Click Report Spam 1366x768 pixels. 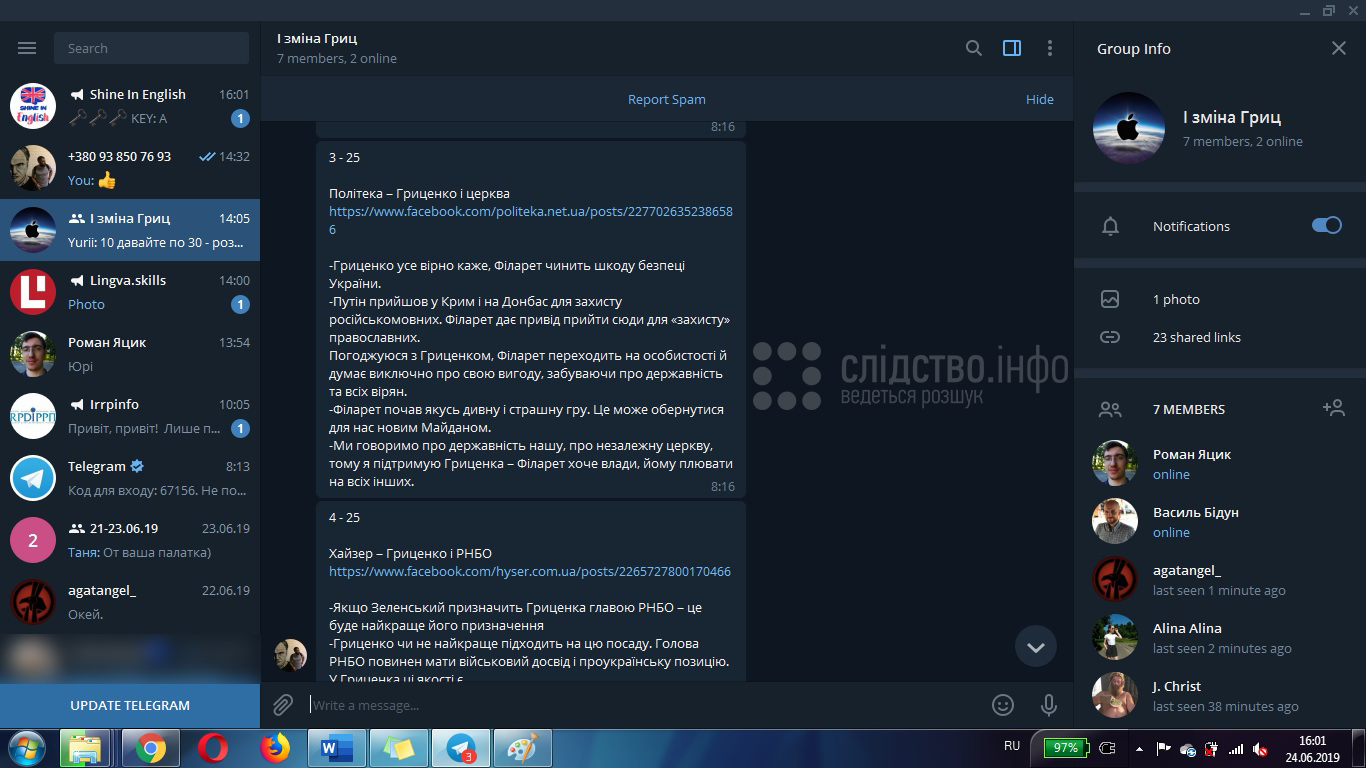pos(667,99)
